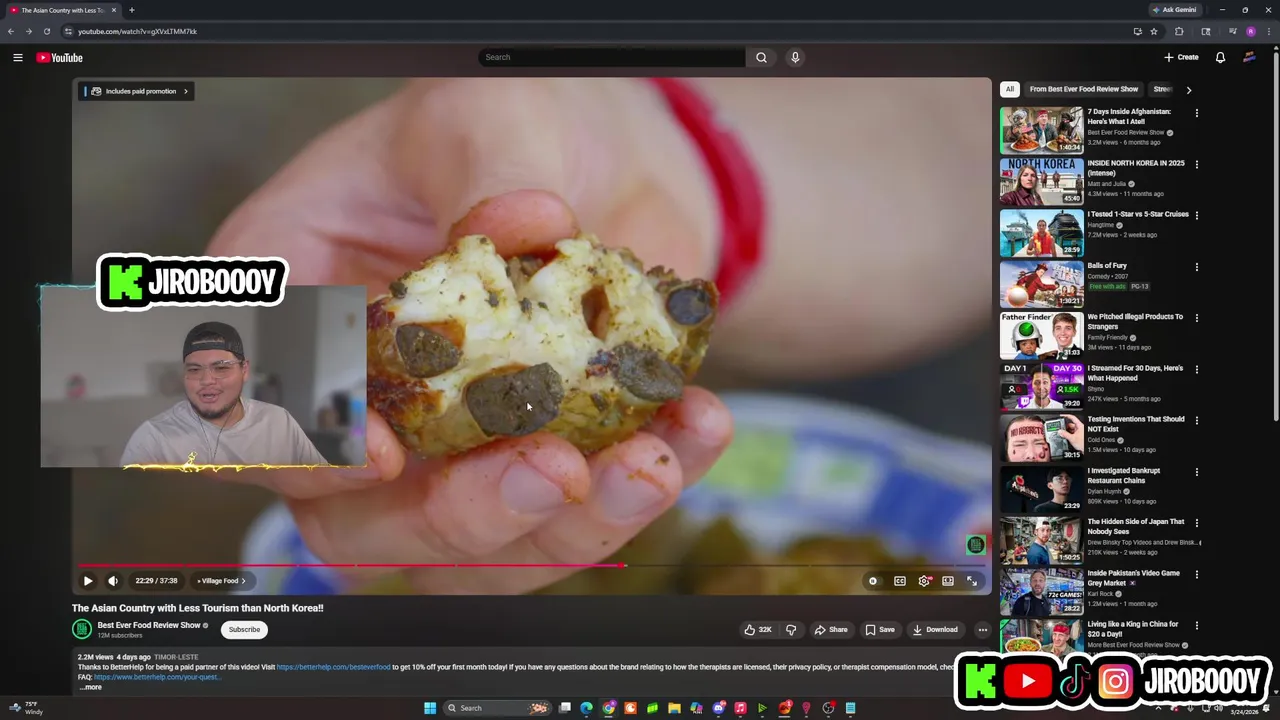Viewport: 1280px width, 720px height.
Task: Select From Best Ever Food Review Show chip
Action: point(1084,89)
